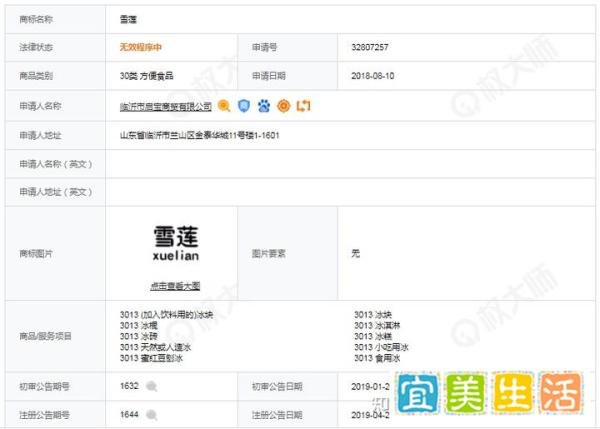
Task: Click the orange magnifier icon beside applicant name
Action: 224,106
